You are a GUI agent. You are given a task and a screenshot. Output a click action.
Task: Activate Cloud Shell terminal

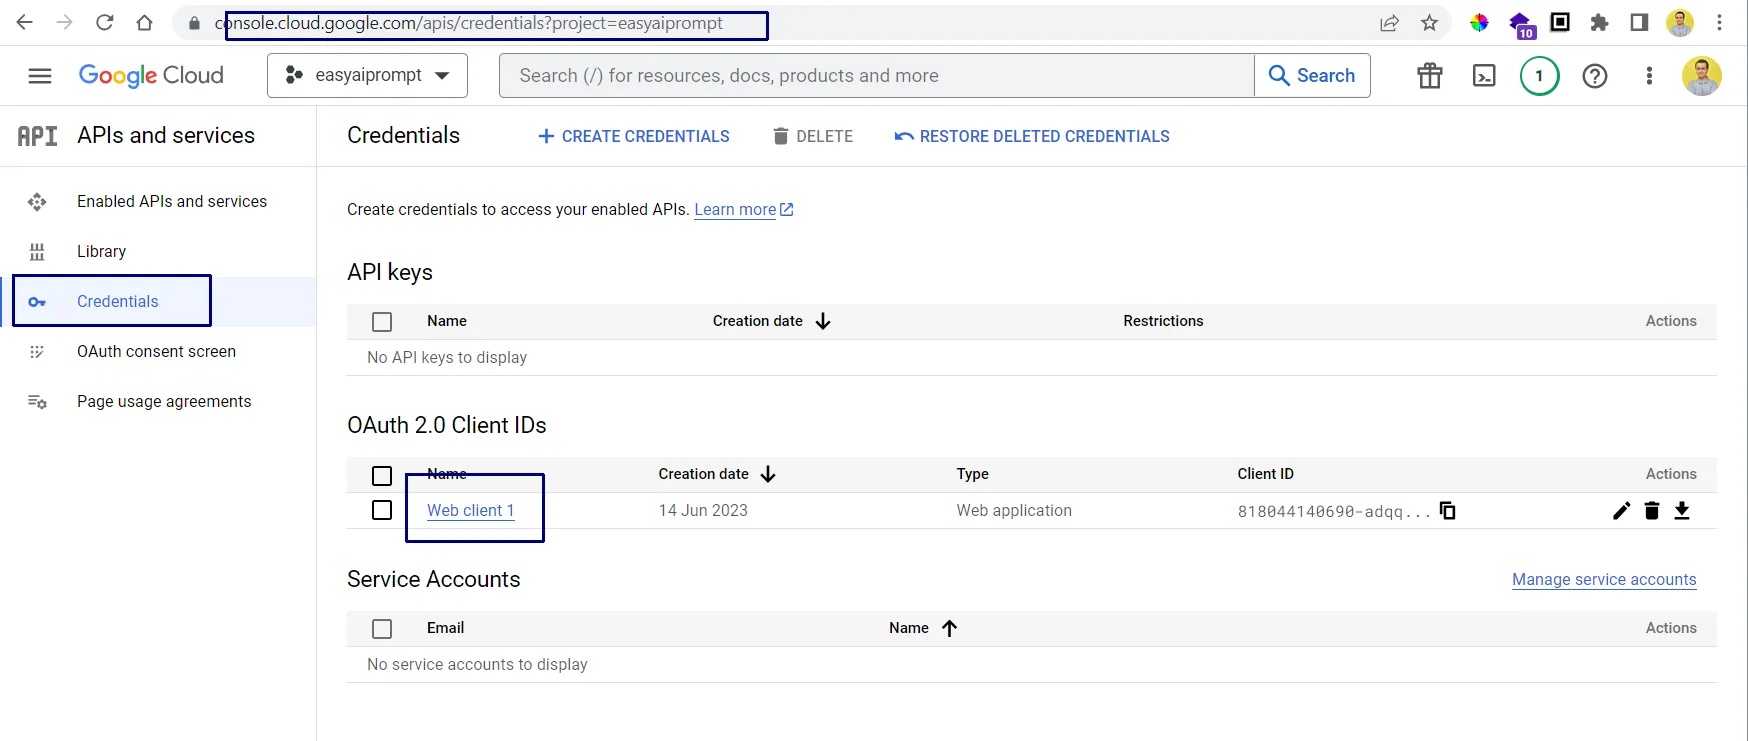[1484, 76]
